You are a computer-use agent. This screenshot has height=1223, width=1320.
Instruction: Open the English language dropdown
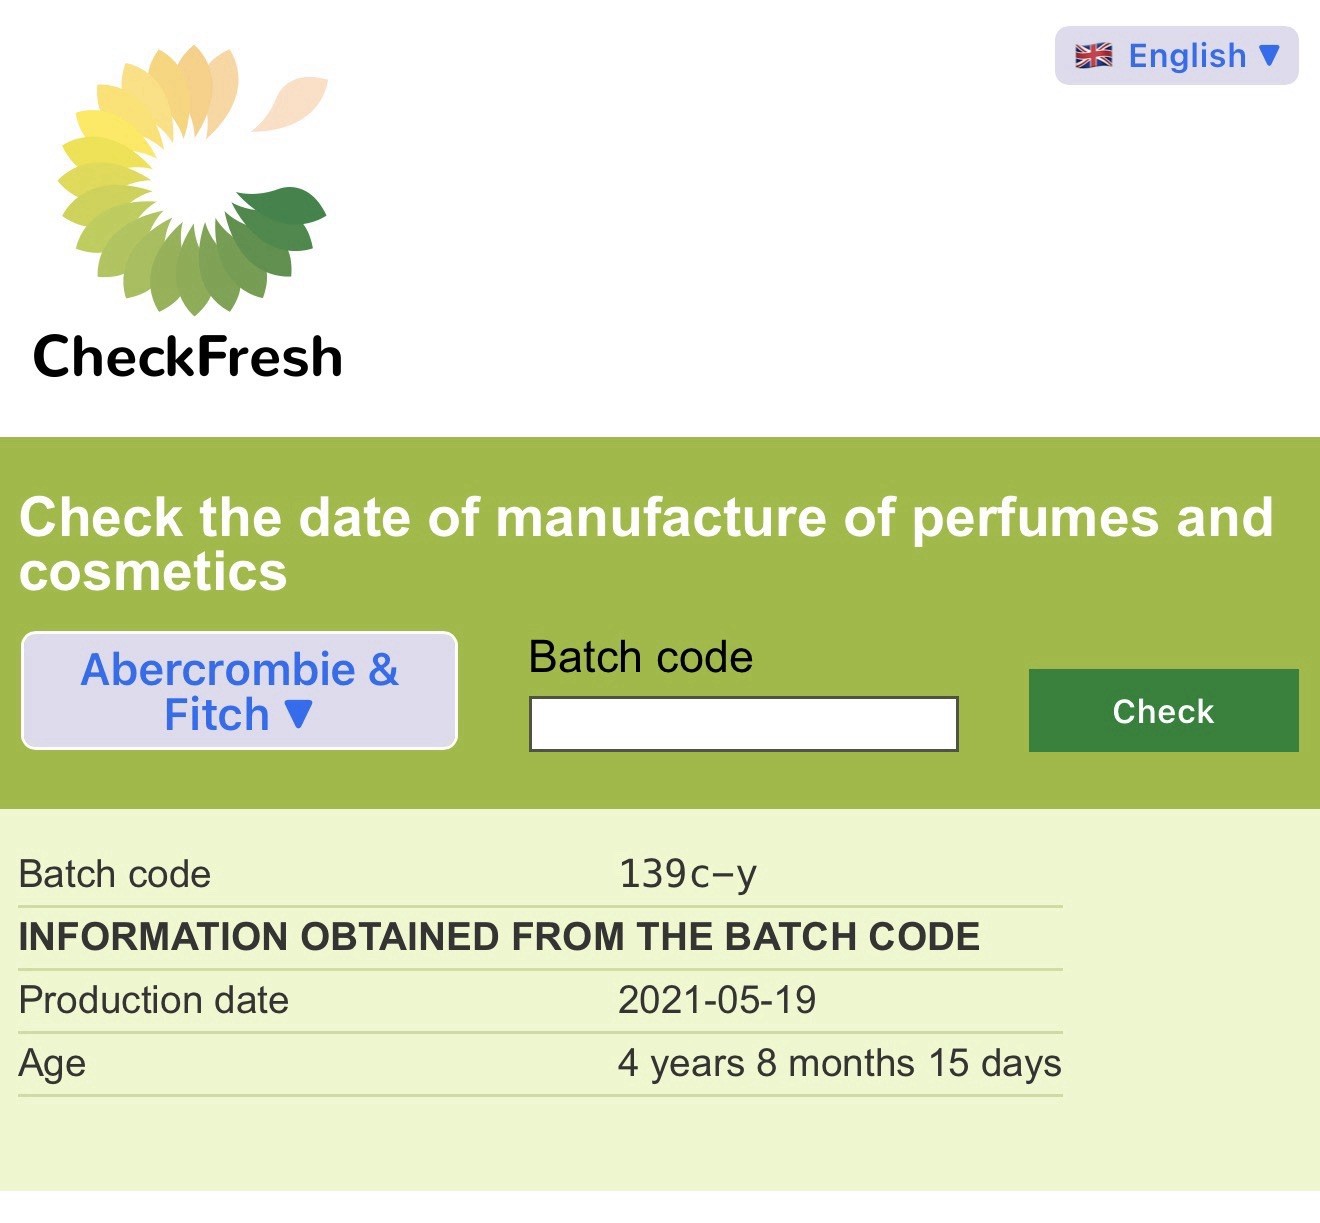point(1177,56)
